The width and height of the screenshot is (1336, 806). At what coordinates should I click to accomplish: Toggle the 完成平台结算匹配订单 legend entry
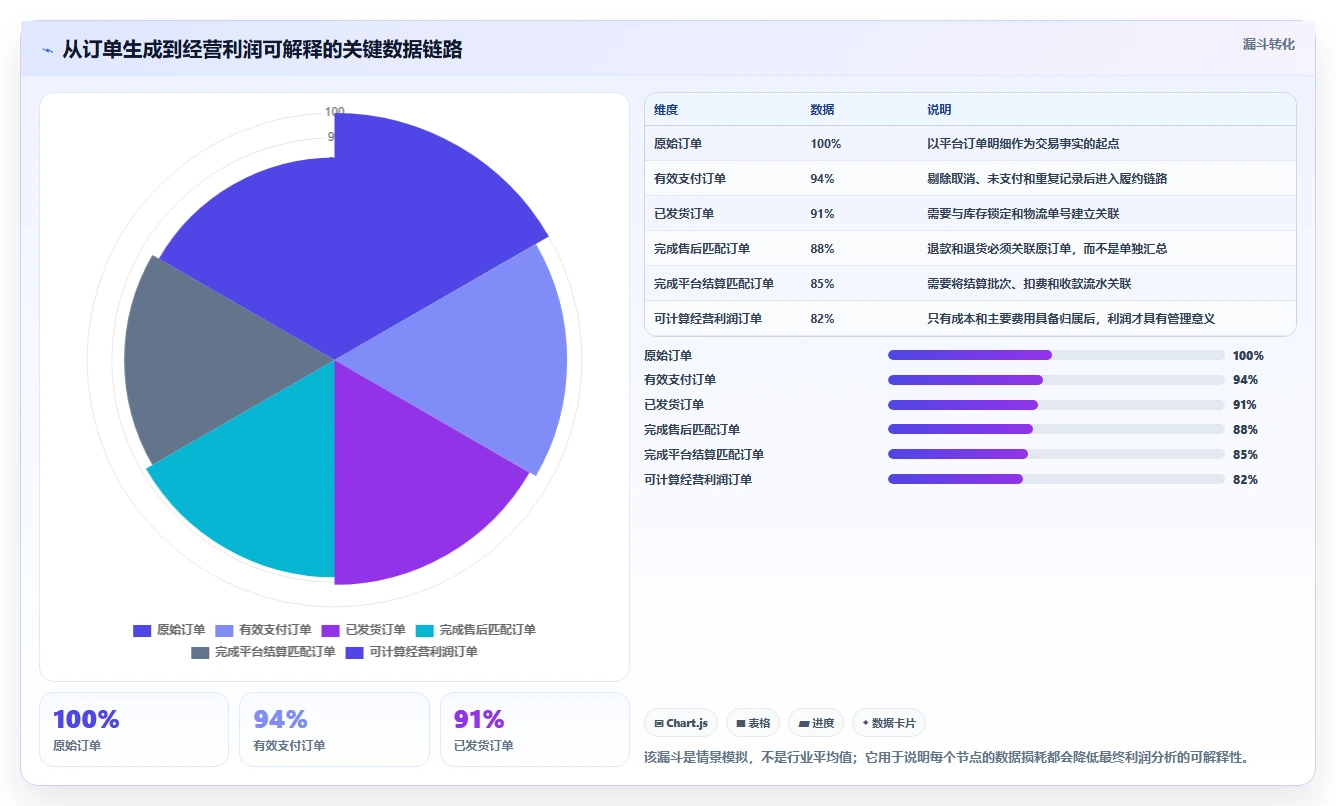(263, 652)
